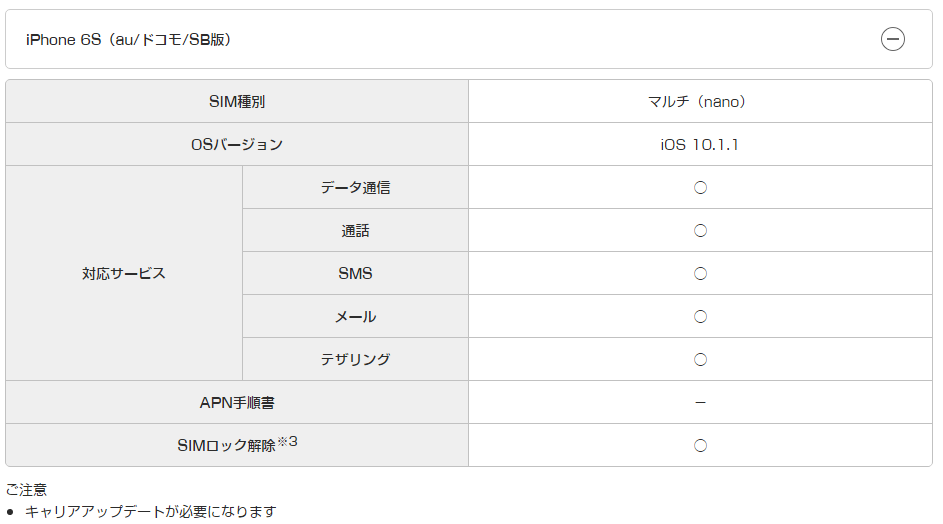Click the iPhone 6S (au/ドコモ/SB版) header

tap(468, 39)
